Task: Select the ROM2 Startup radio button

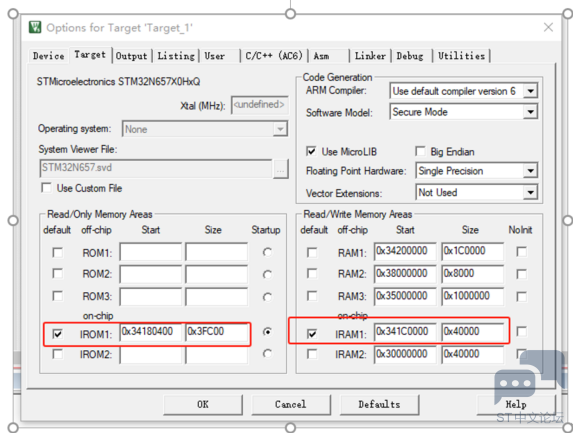Action: click(x=267, y=274)
